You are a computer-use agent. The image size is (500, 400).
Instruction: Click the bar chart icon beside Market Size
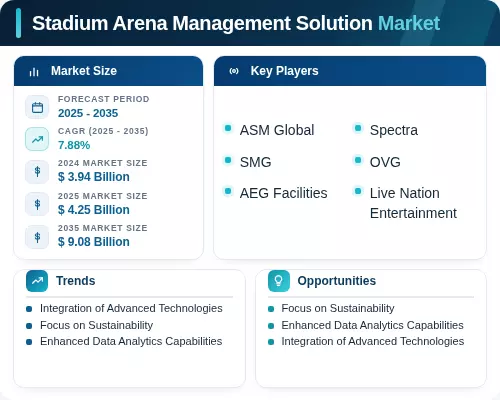34,71
